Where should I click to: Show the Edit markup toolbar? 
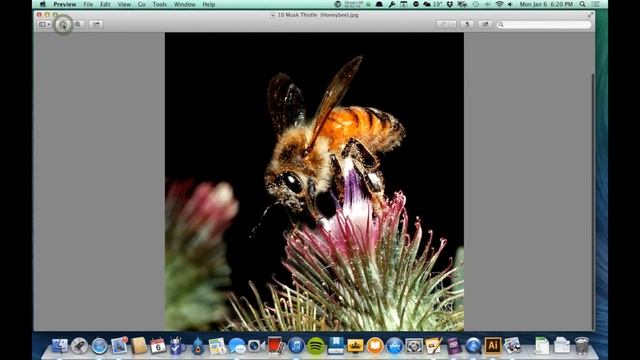[x=485, y=24]
